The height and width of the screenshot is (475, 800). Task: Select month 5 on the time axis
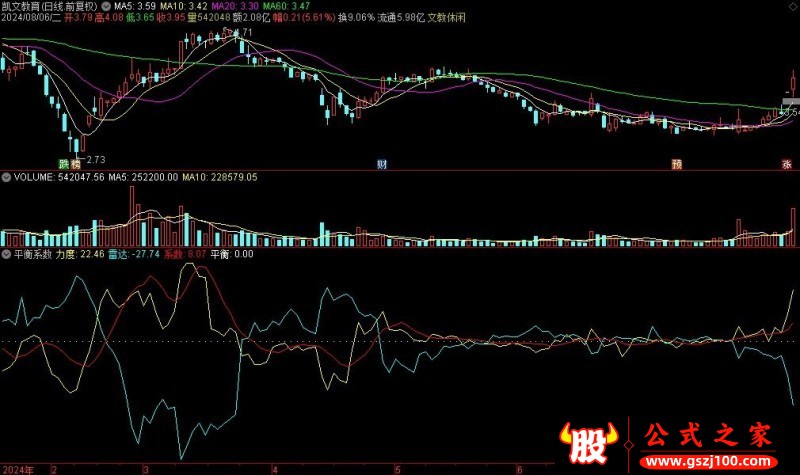pyautogui.click(x=397, y=470)
